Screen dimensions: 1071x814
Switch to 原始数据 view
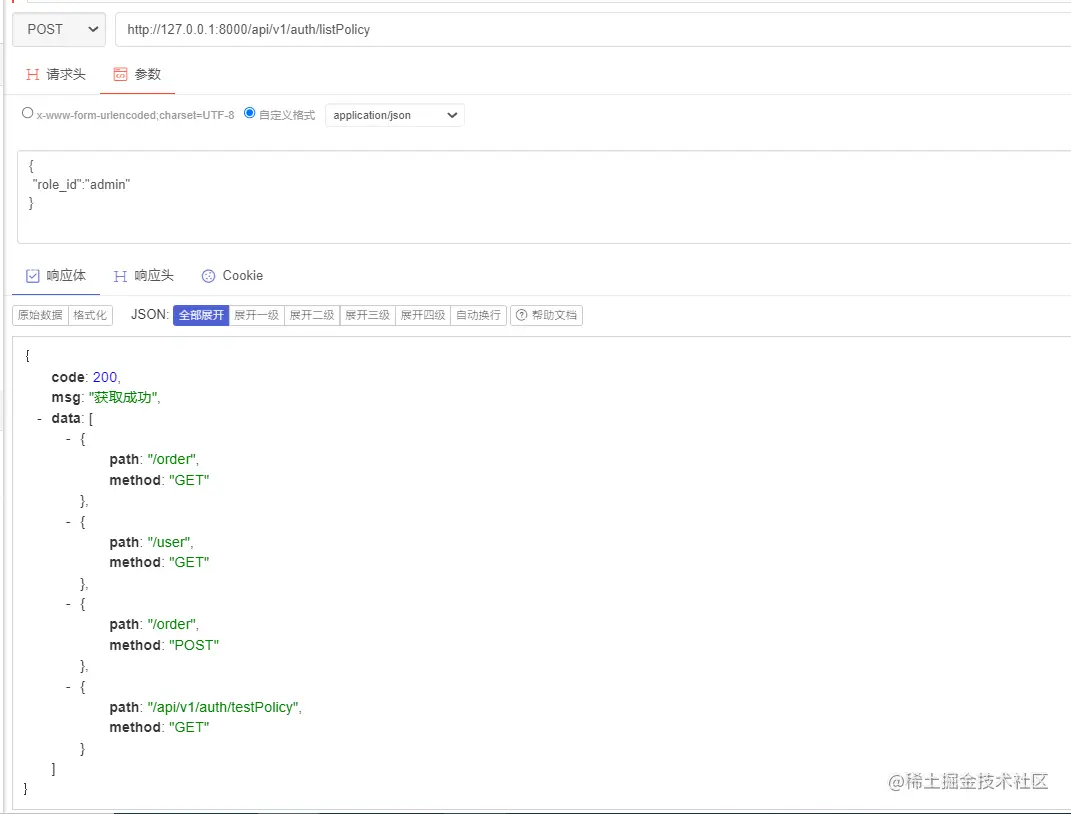pyautogui.click(x=39, y=315)
